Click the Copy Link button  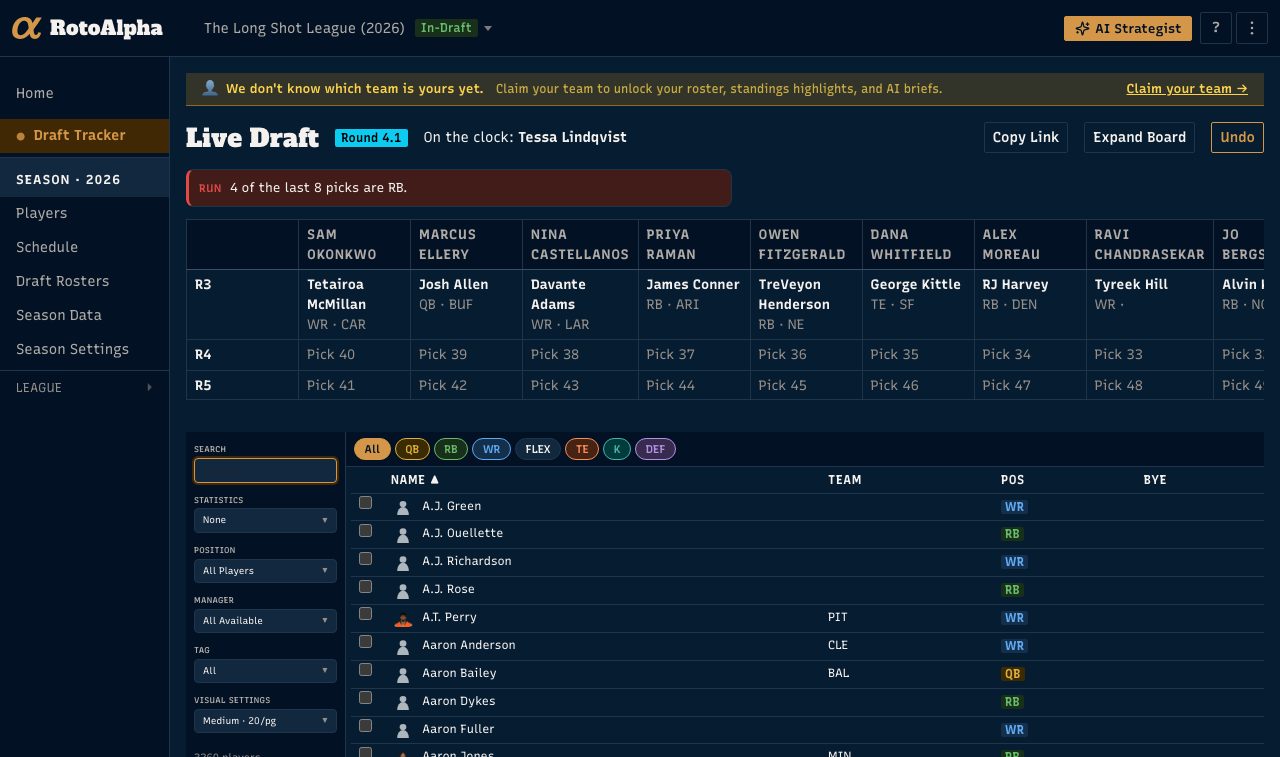tap(1026, 138)
